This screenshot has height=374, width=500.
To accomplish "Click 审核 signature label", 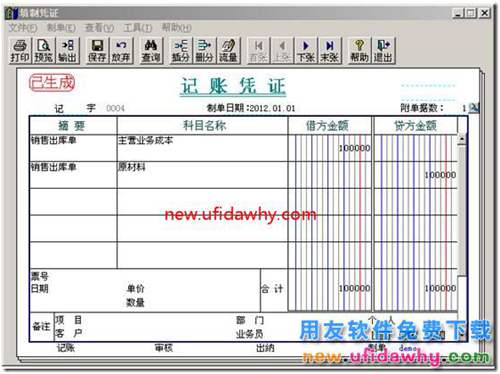I will click(x=164, y=348).
